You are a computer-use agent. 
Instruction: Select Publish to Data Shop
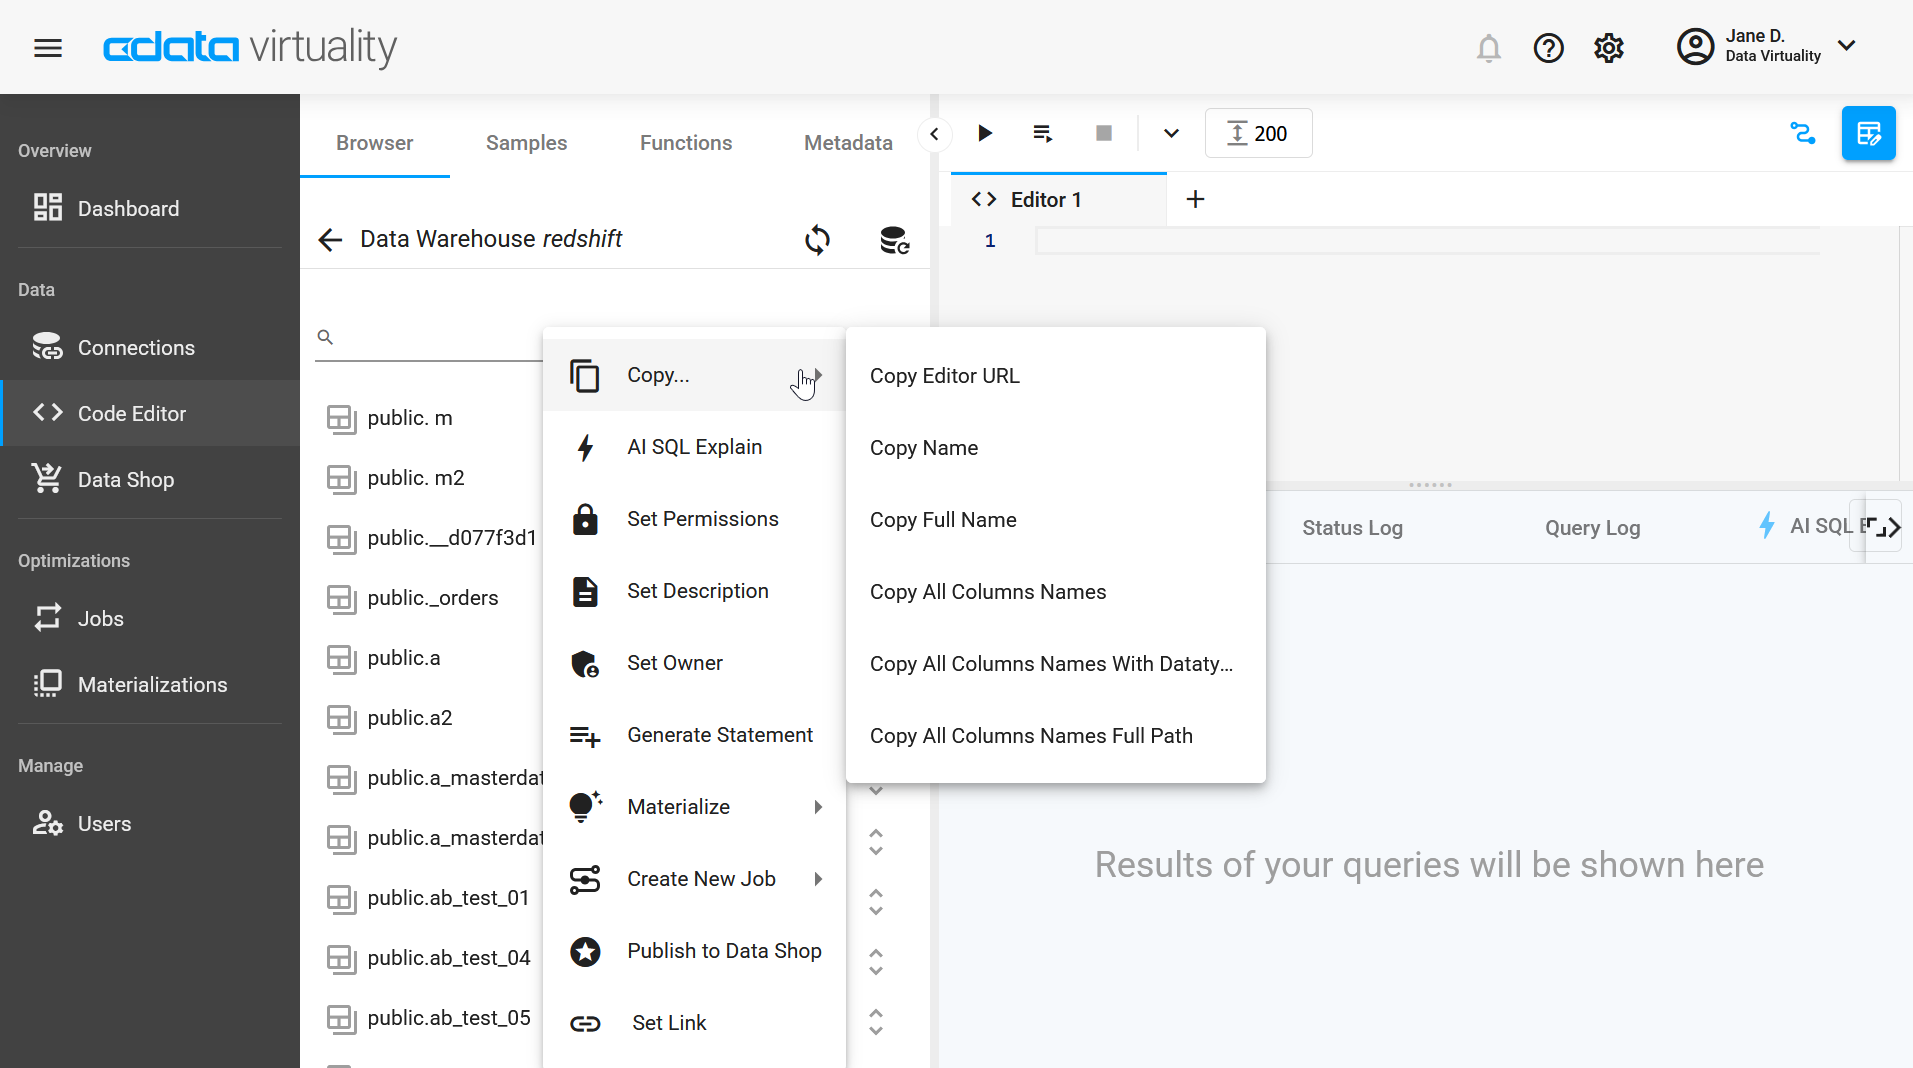723,950
